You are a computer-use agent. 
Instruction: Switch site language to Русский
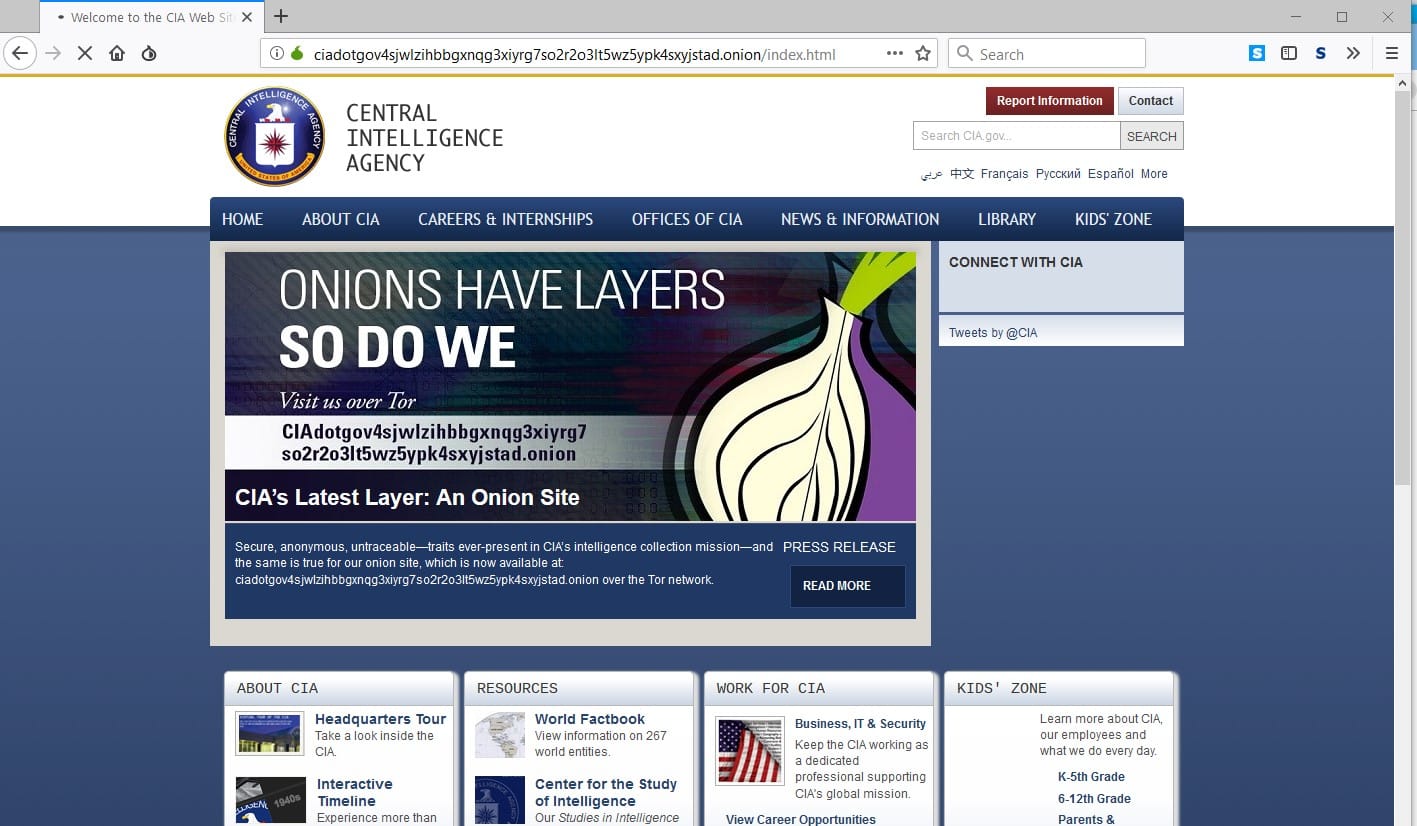pos(1058,174)
